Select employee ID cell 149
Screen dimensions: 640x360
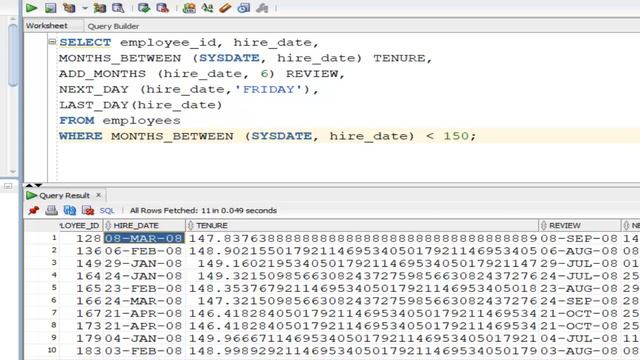pos(82,263)
